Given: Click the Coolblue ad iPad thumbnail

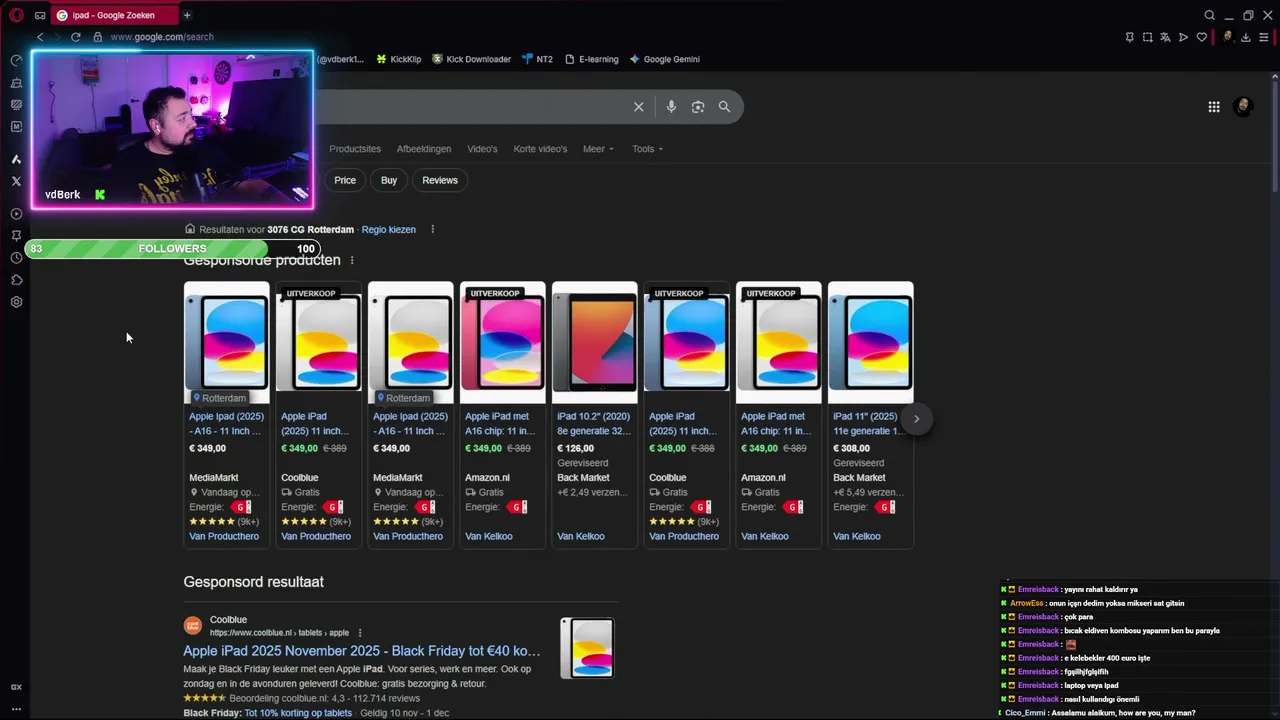Looking at the screenshot, I should [x=587, y=648].
